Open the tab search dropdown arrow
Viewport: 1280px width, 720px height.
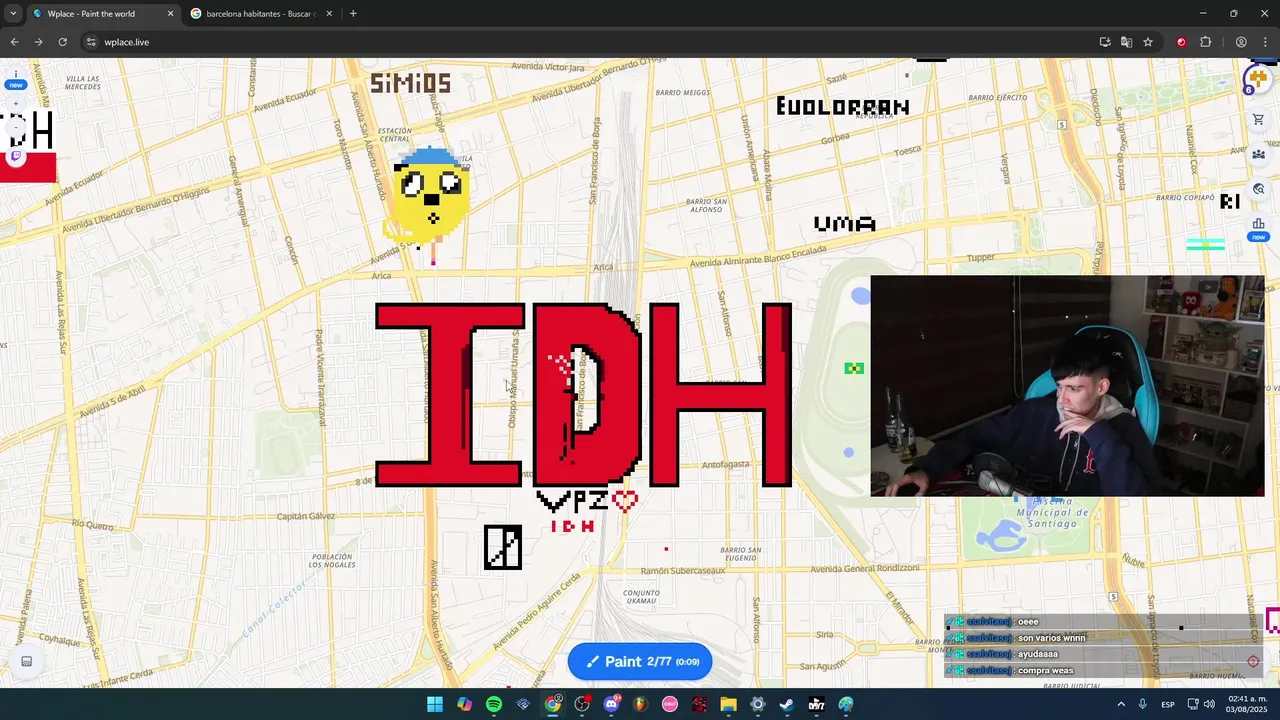tap(12, 14)
